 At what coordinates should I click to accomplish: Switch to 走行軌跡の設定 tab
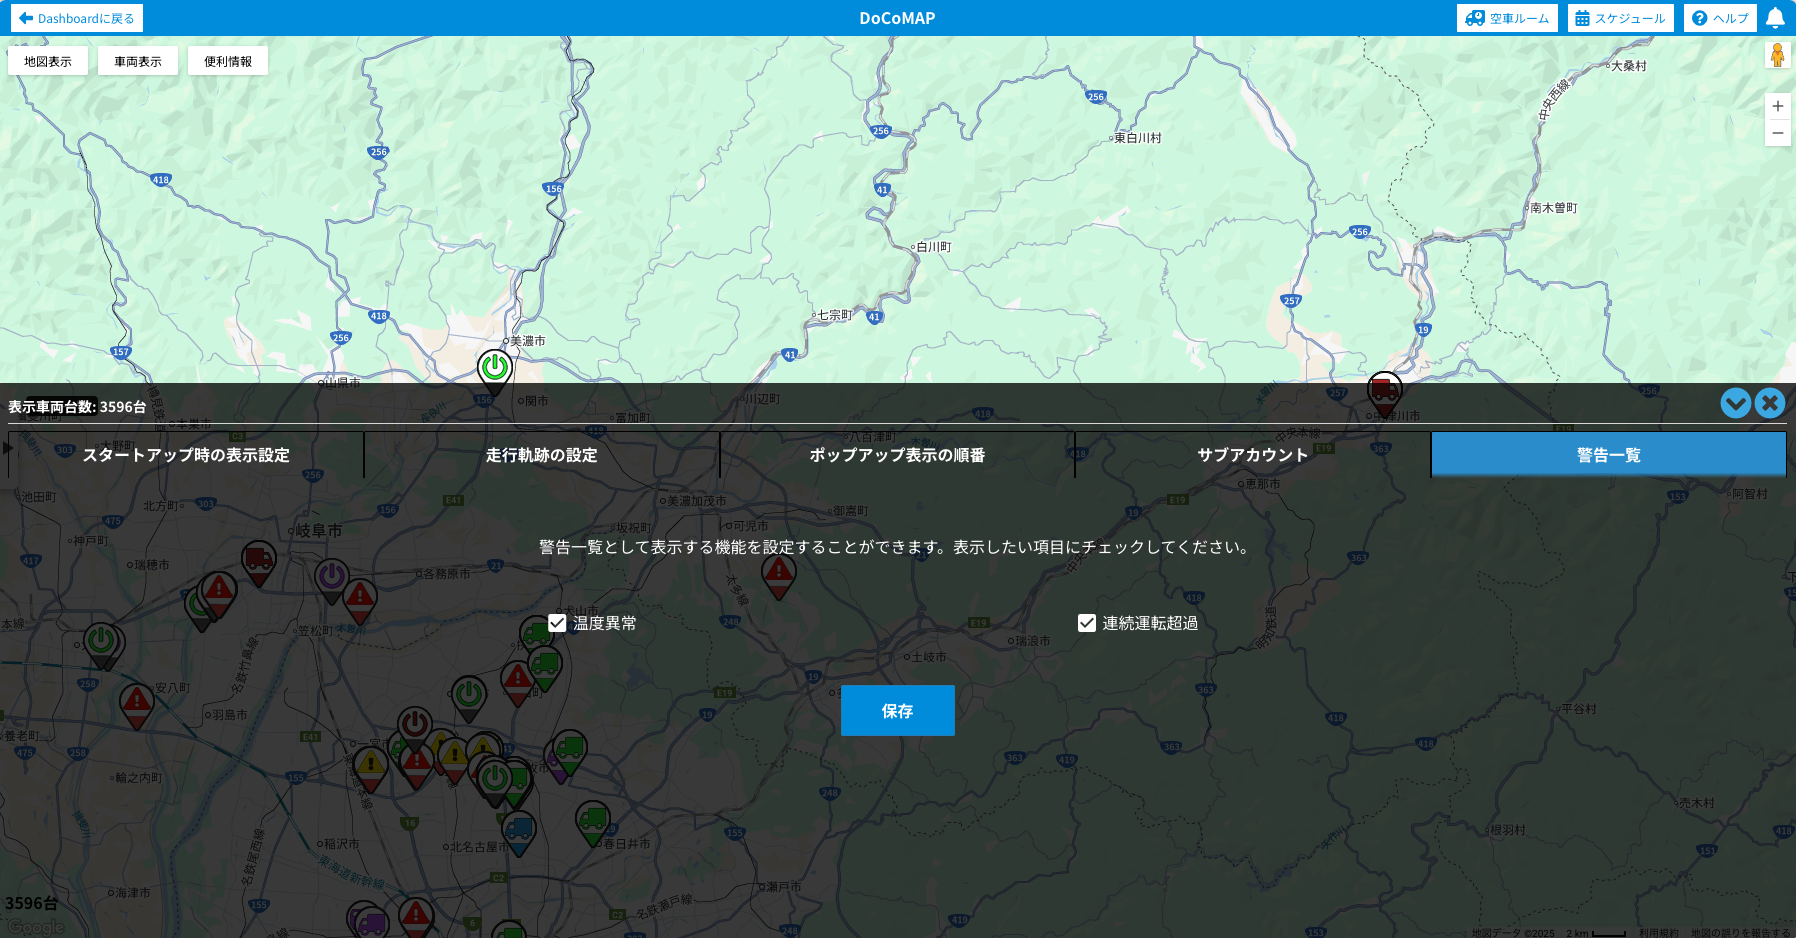541,455
